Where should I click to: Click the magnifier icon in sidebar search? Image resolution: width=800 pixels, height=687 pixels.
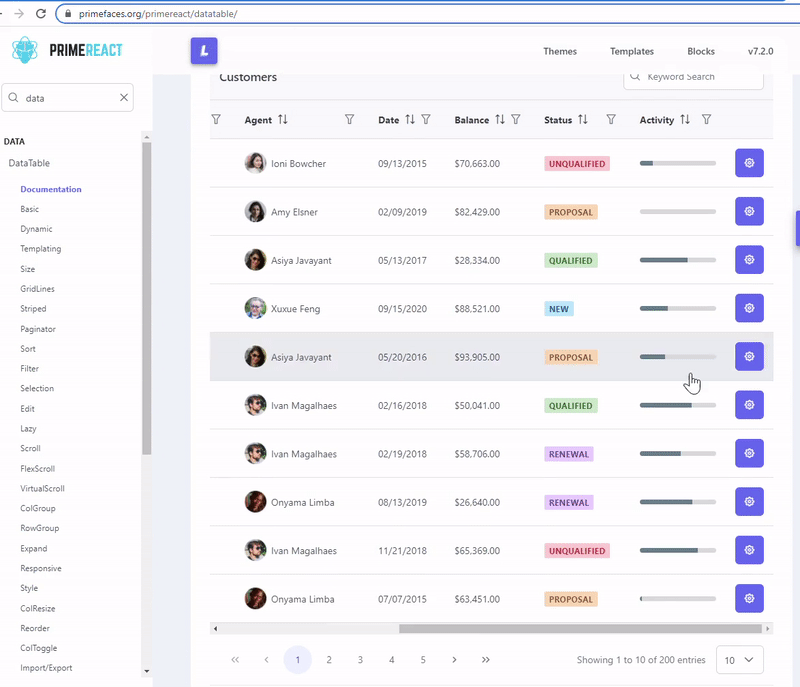14,97
